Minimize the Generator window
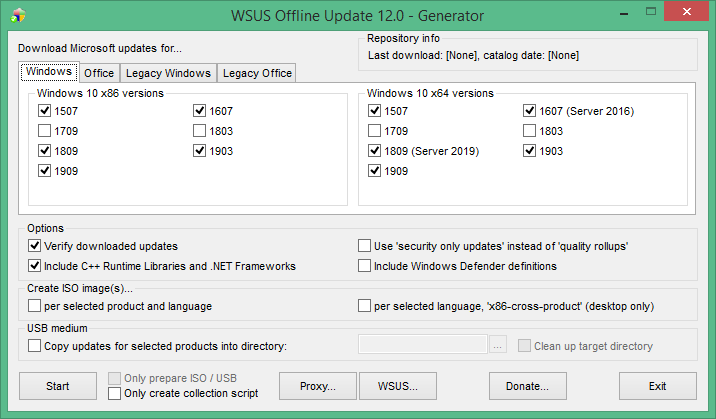This screenshot has width=716, height=419. click(x=624, y=12)
